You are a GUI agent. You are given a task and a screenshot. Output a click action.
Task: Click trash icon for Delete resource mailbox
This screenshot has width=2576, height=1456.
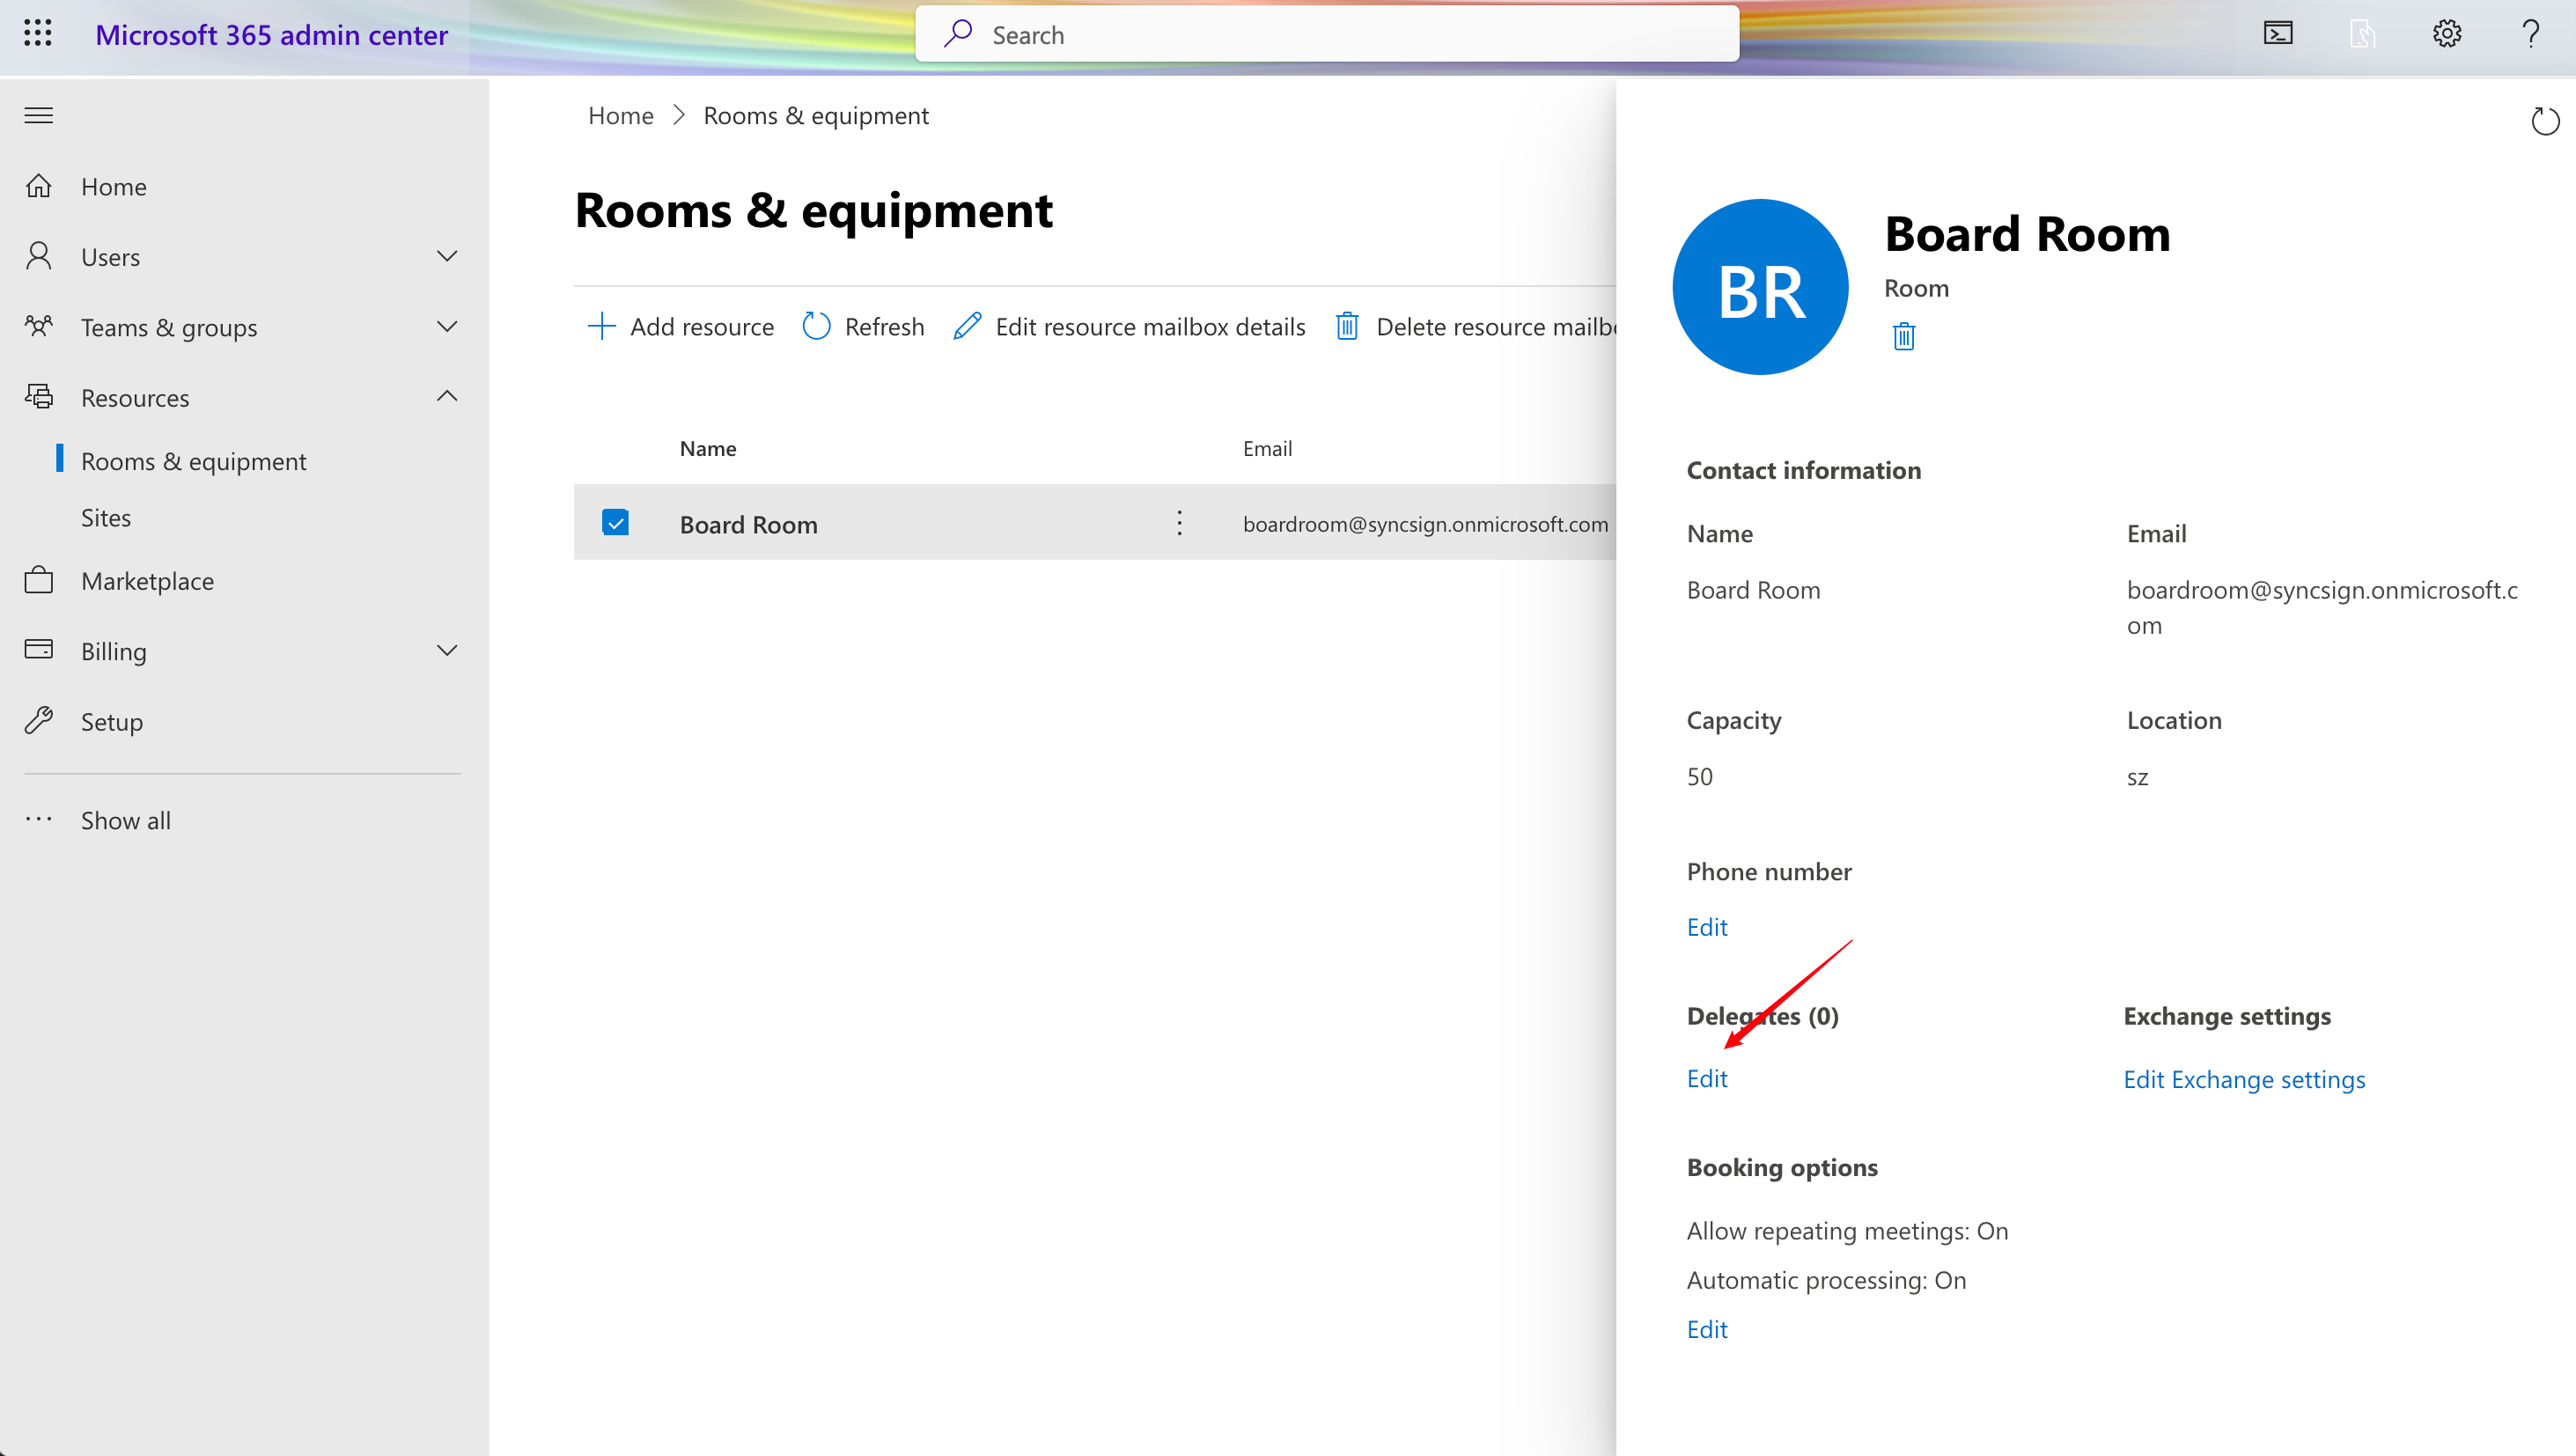[1347, 326]
